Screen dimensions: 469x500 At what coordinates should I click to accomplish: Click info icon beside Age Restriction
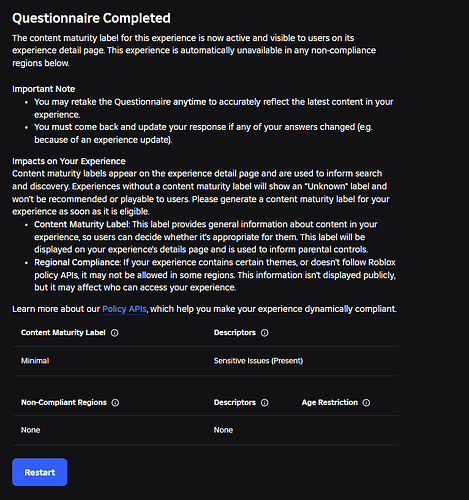[366, 403]
